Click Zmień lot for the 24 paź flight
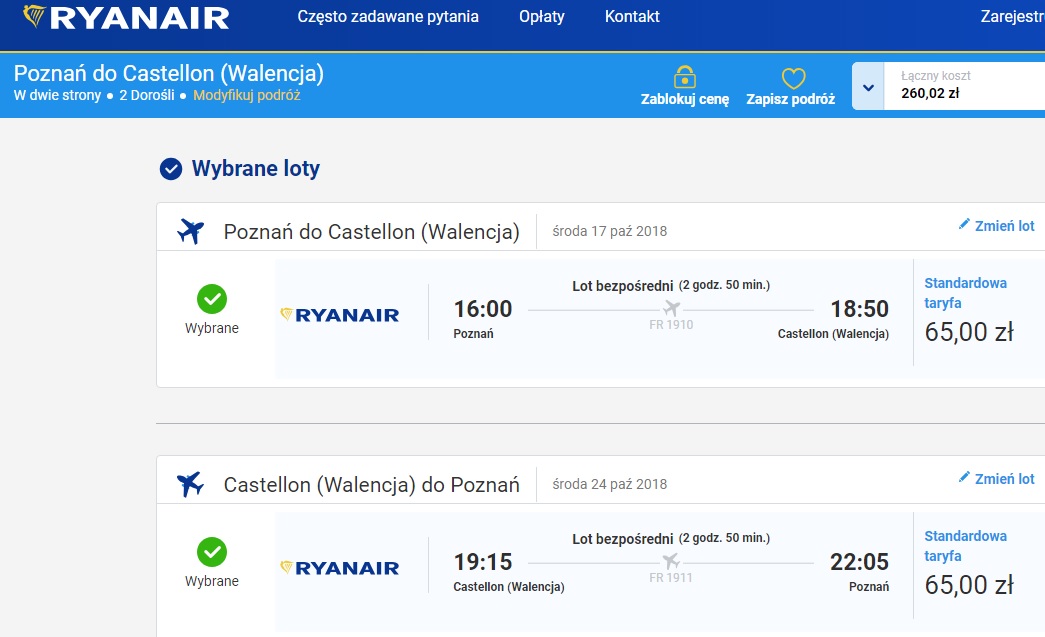The height and width of the screenshot is (637, 1045). pos(996,479)
